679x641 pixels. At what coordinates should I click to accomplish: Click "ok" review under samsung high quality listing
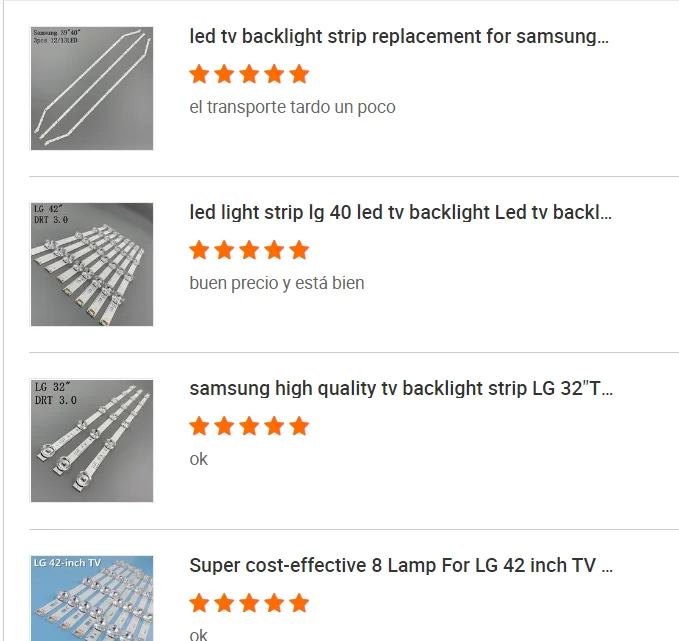click(x=199, y=460)
